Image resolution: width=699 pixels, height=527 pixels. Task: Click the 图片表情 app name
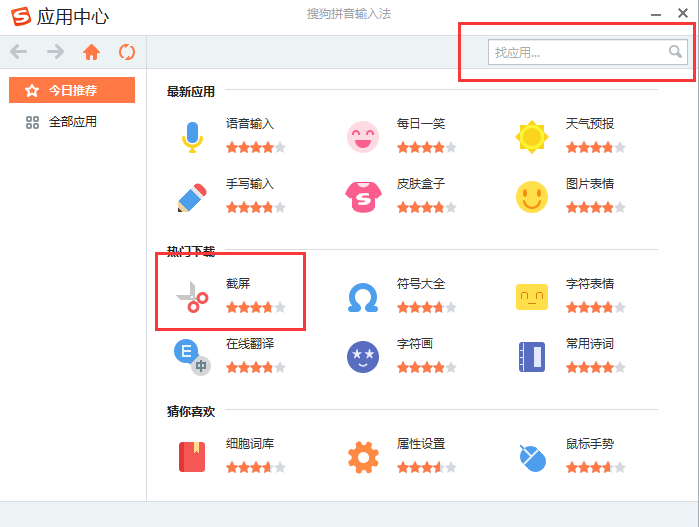(590, 183)
